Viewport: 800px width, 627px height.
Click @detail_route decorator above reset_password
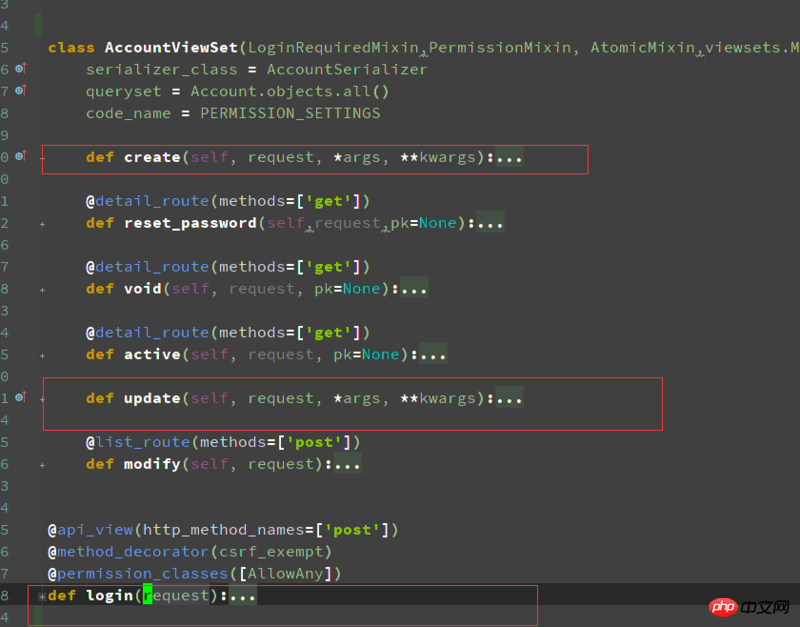pos(147,201)
